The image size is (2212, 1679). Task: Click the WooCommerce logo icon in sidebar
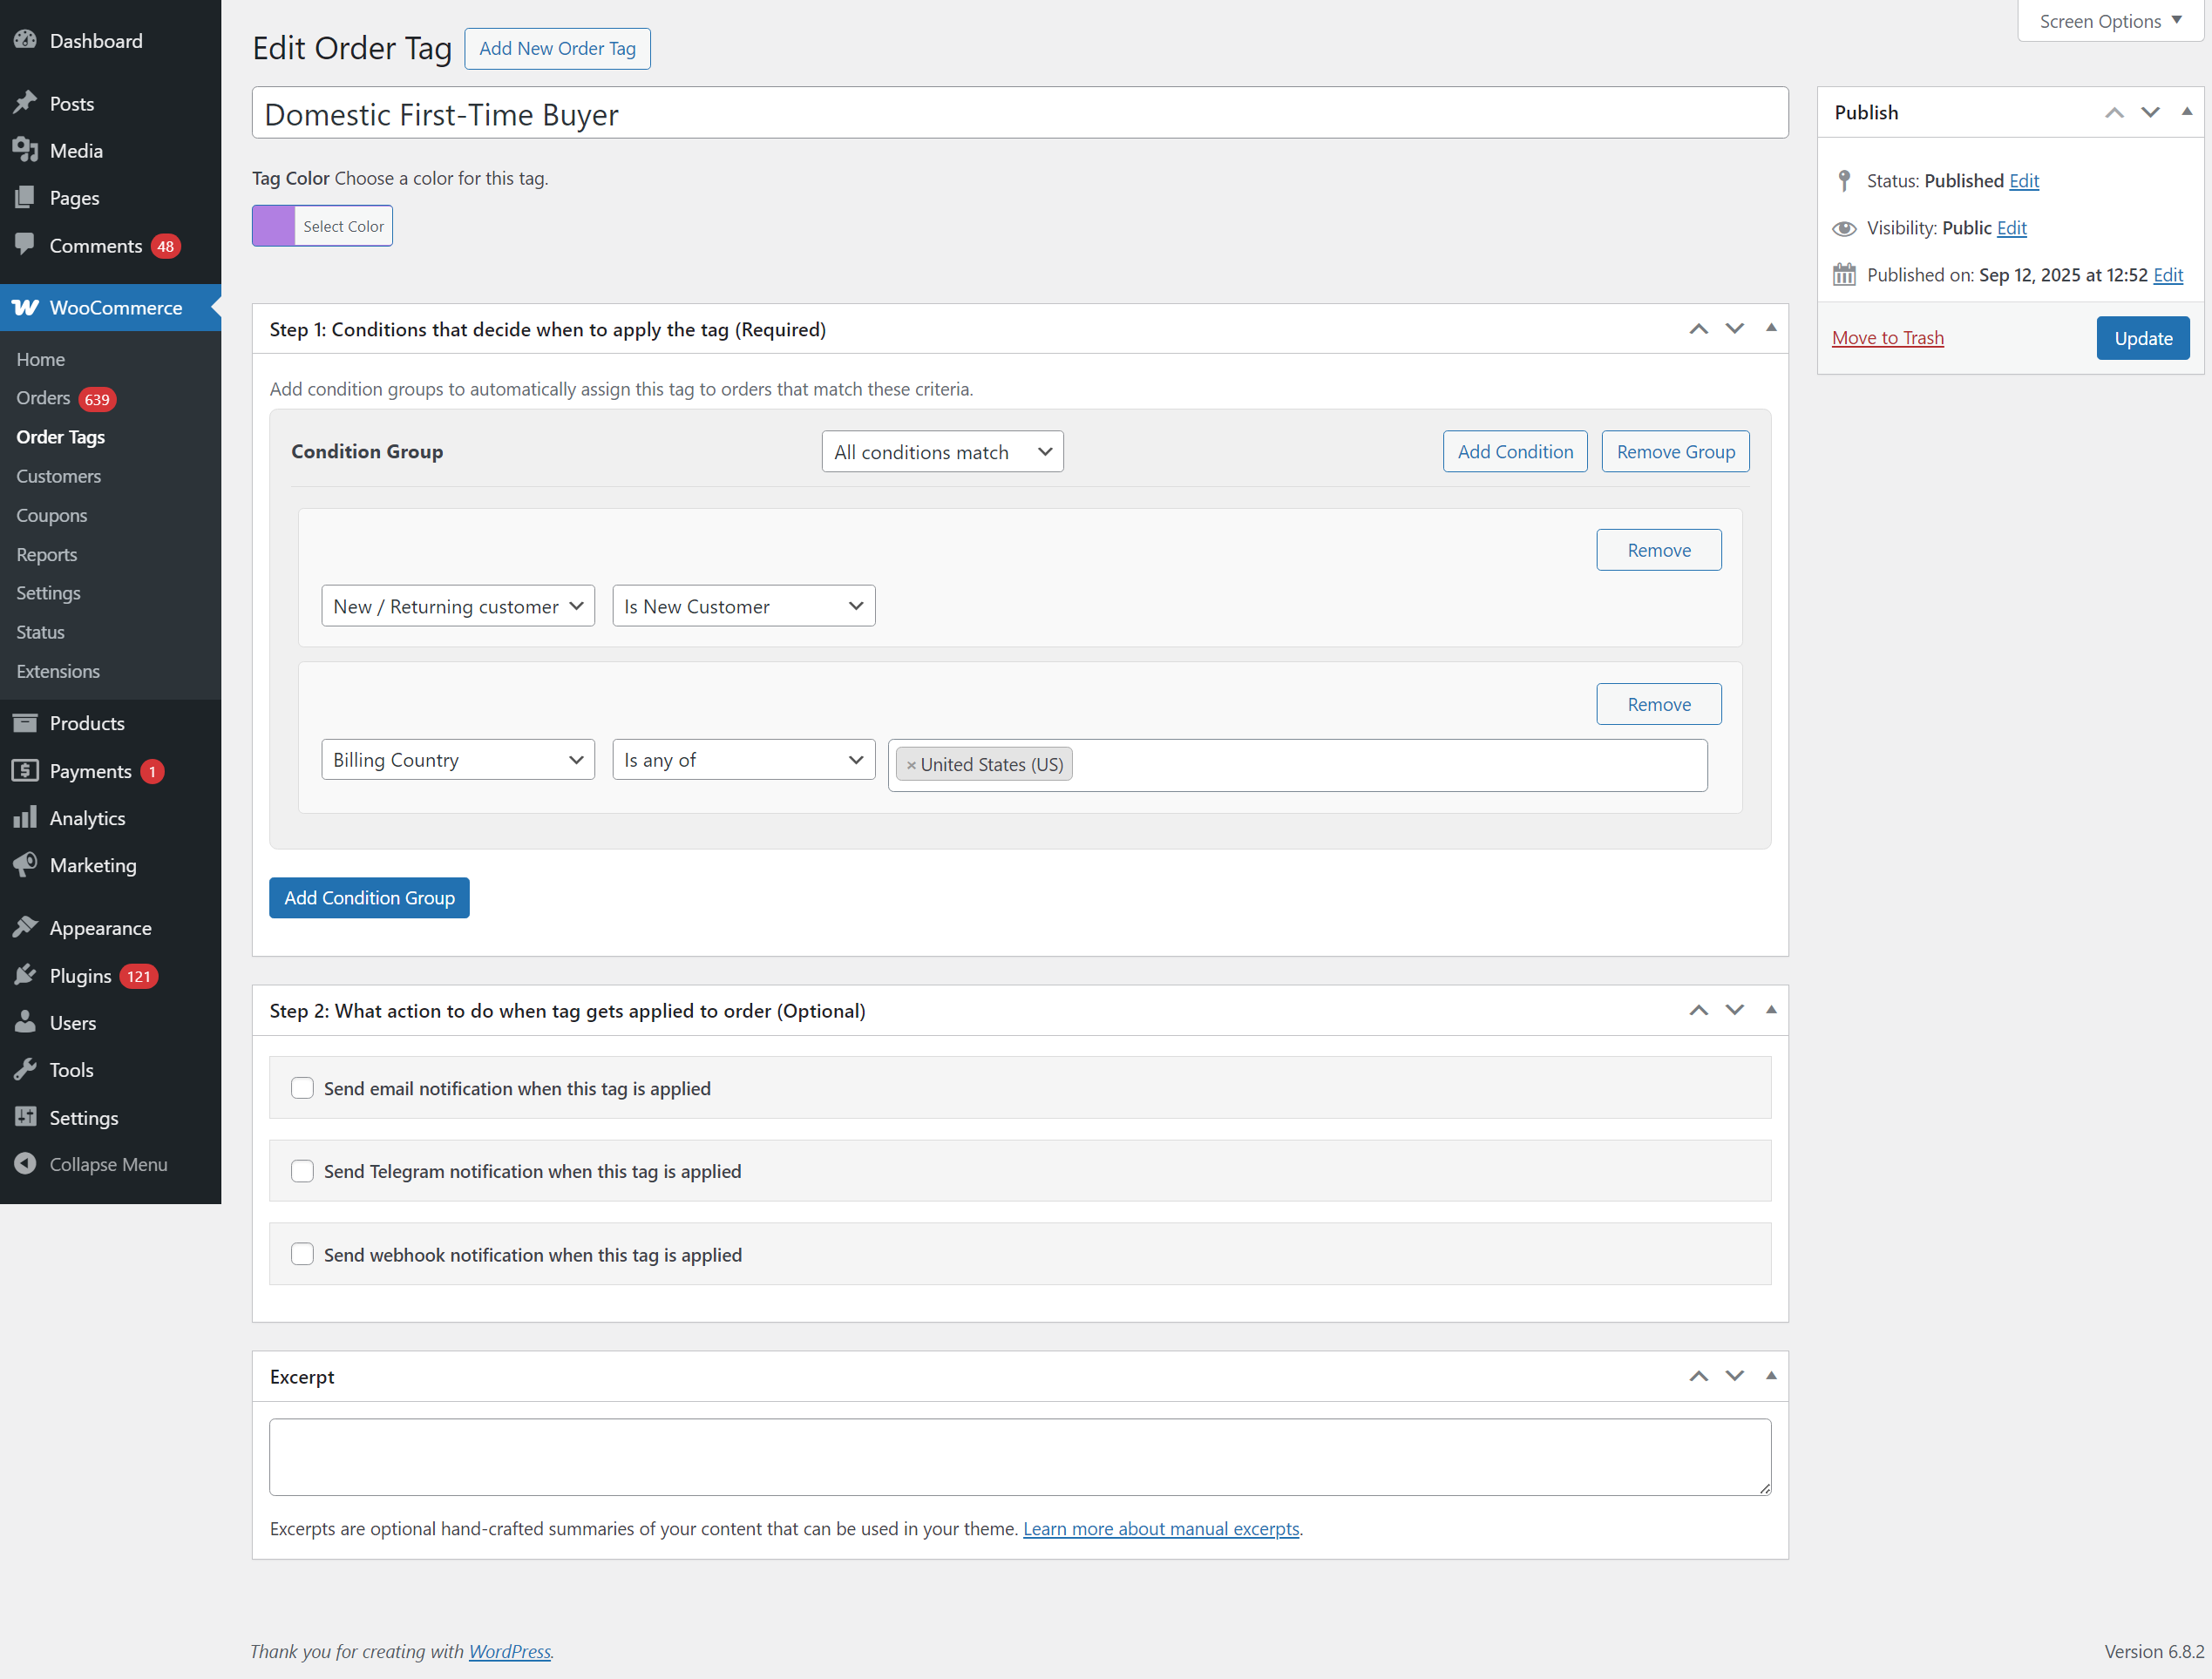click(24, 308)
